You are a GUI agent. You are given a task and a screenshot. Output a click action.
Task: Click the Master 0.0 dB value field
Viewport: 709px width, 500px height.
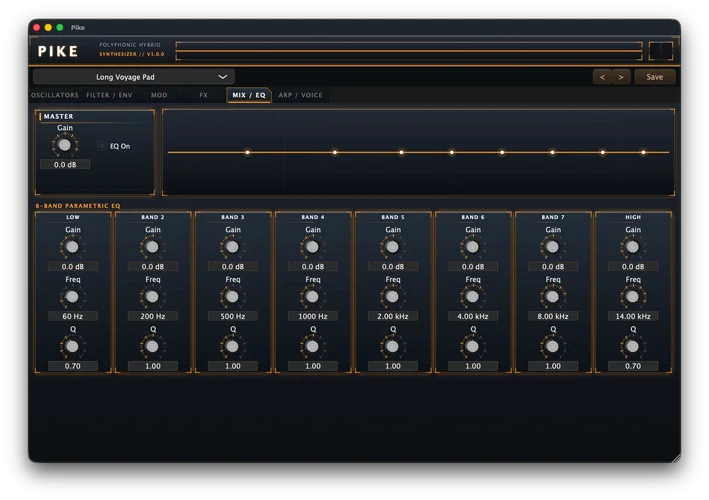(x=65, y=165)
